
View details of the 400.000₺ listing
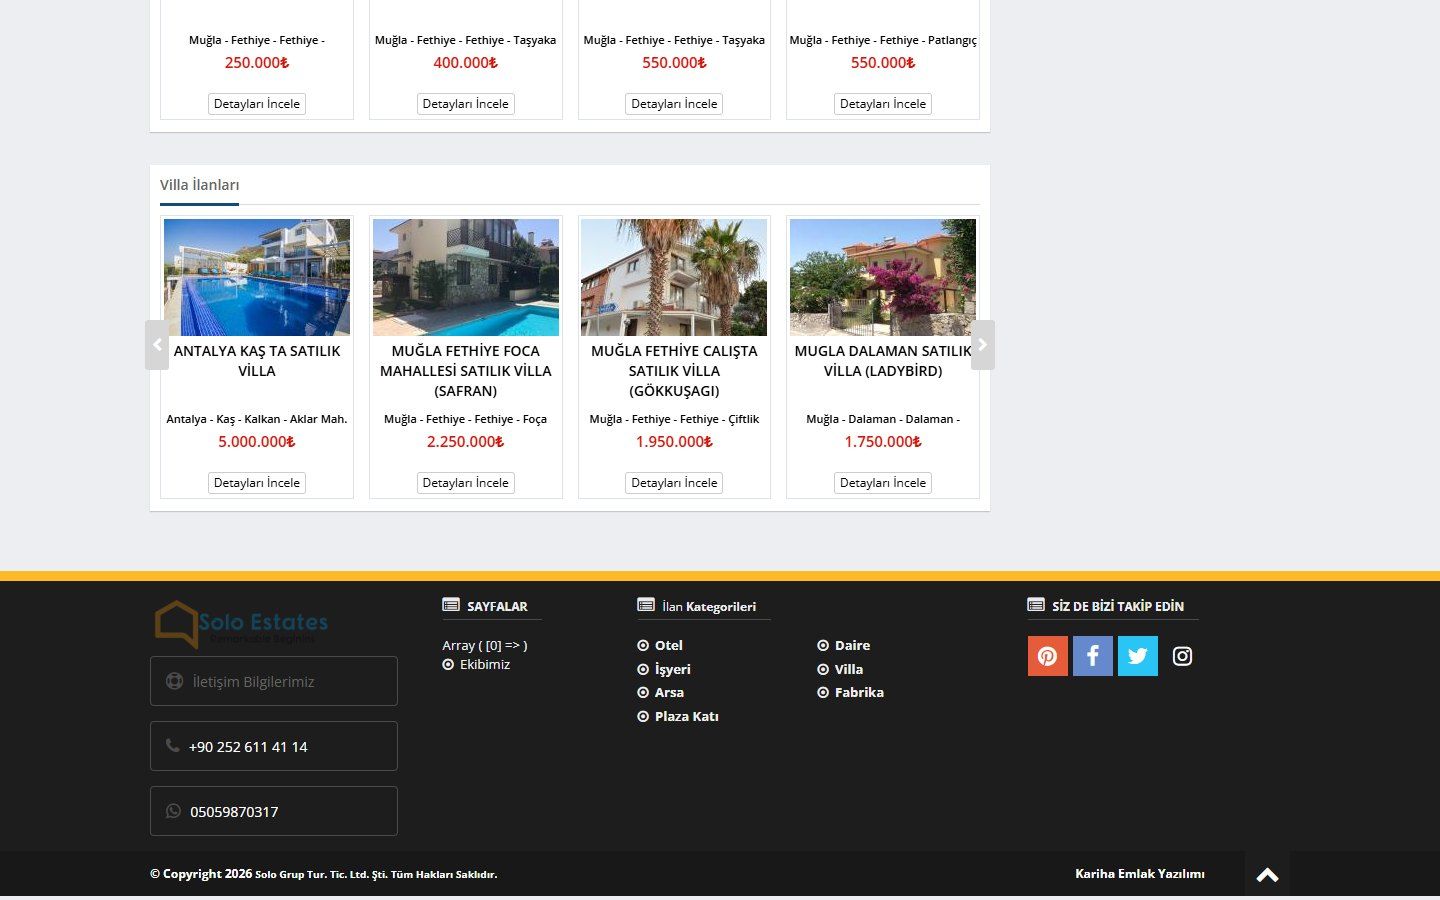click(466, 104)
